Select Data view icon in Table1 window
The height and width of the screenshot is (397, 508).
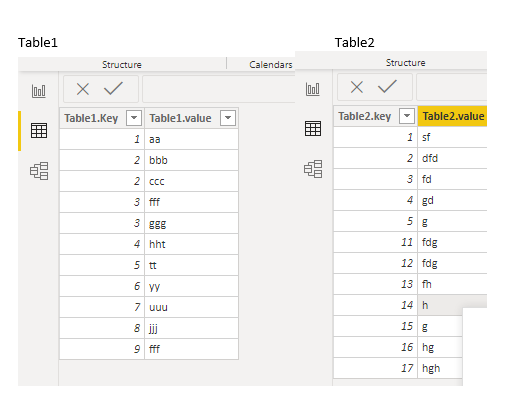(x=39, y=130)
